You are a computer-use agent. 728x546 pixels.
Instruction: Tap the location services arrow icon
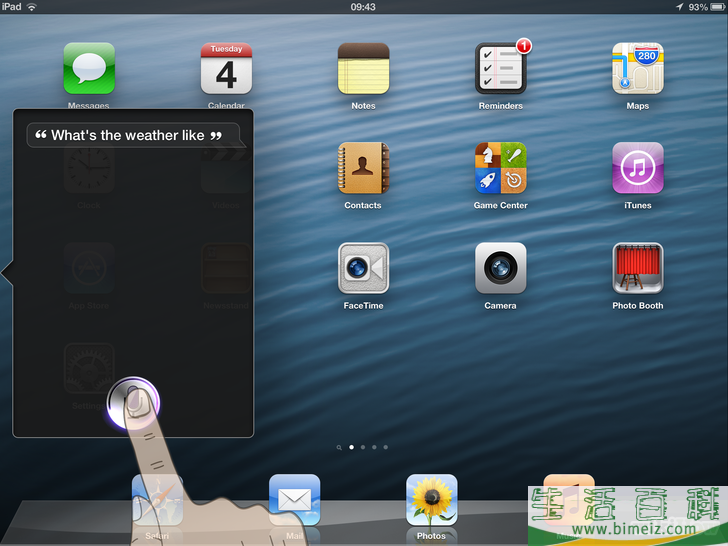pos(680,6)
